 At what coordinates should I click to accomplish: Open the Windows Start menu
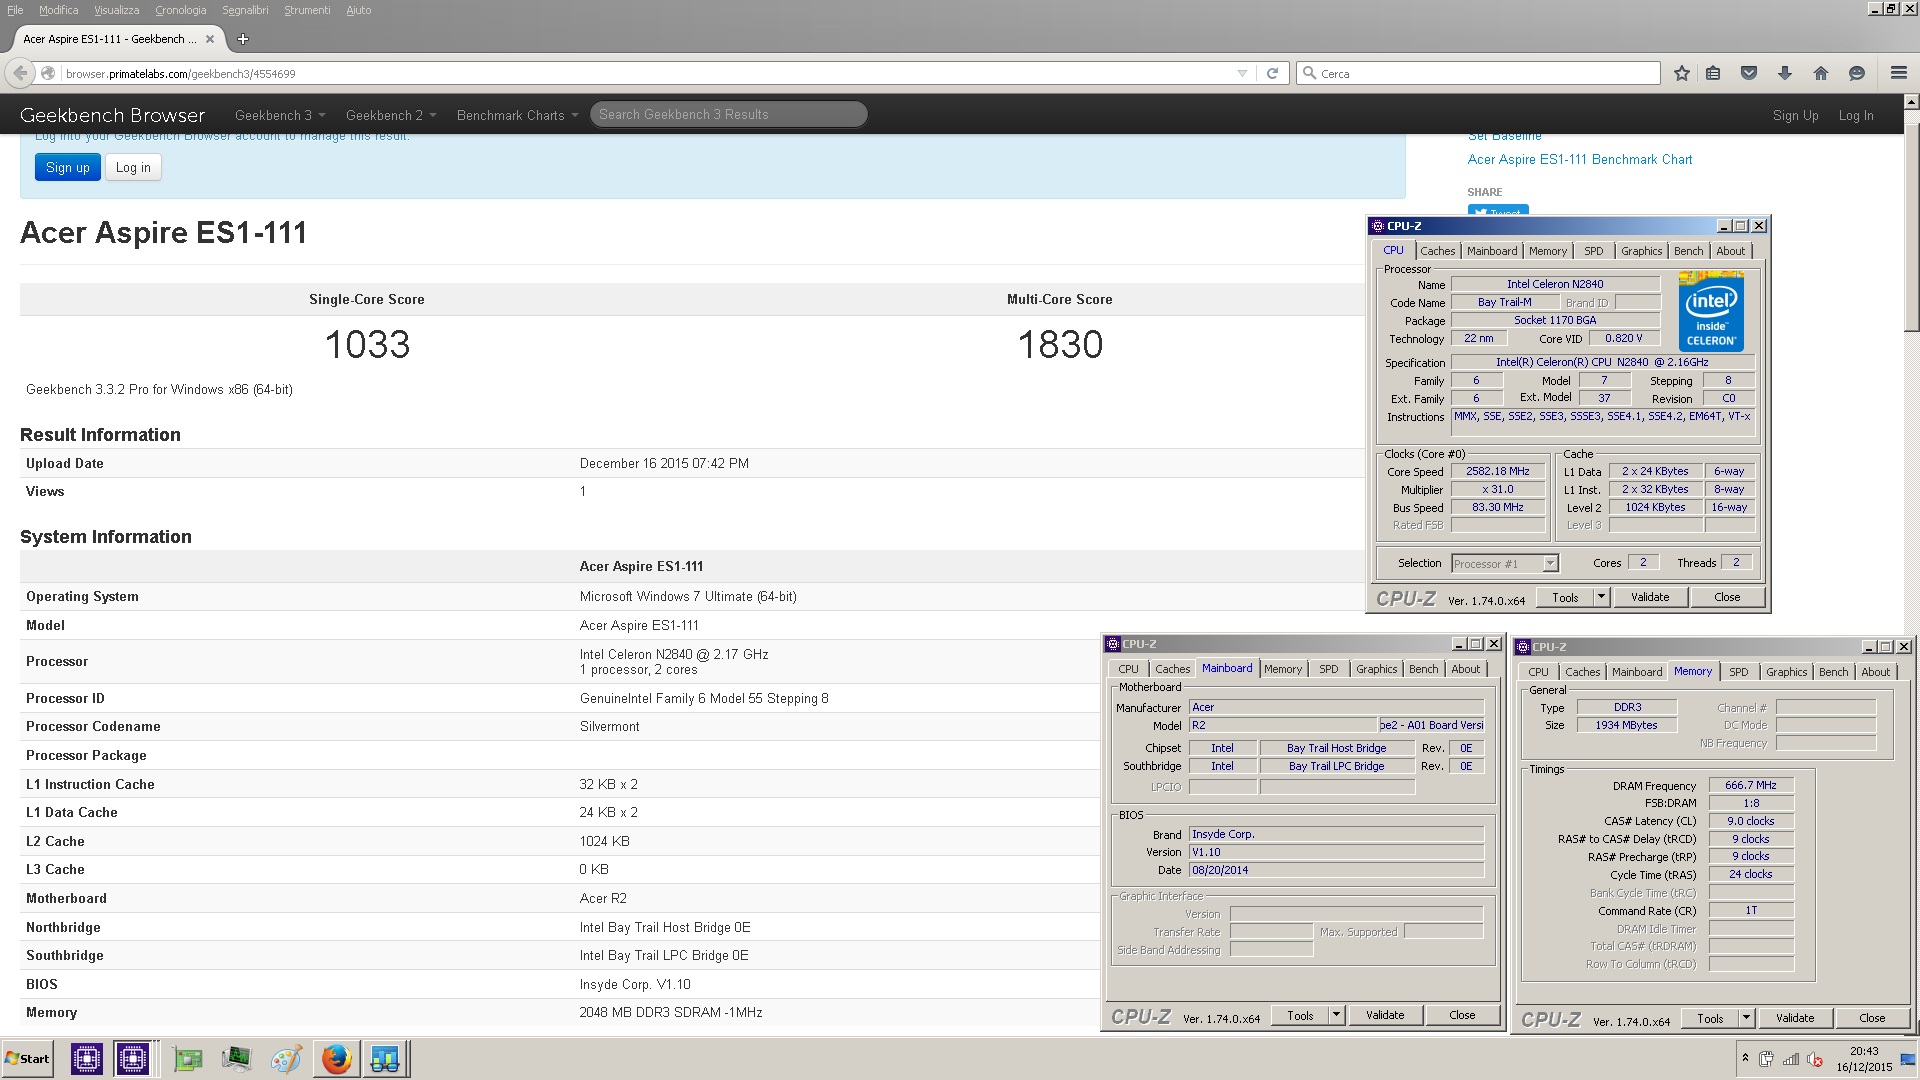(27, 1058)
